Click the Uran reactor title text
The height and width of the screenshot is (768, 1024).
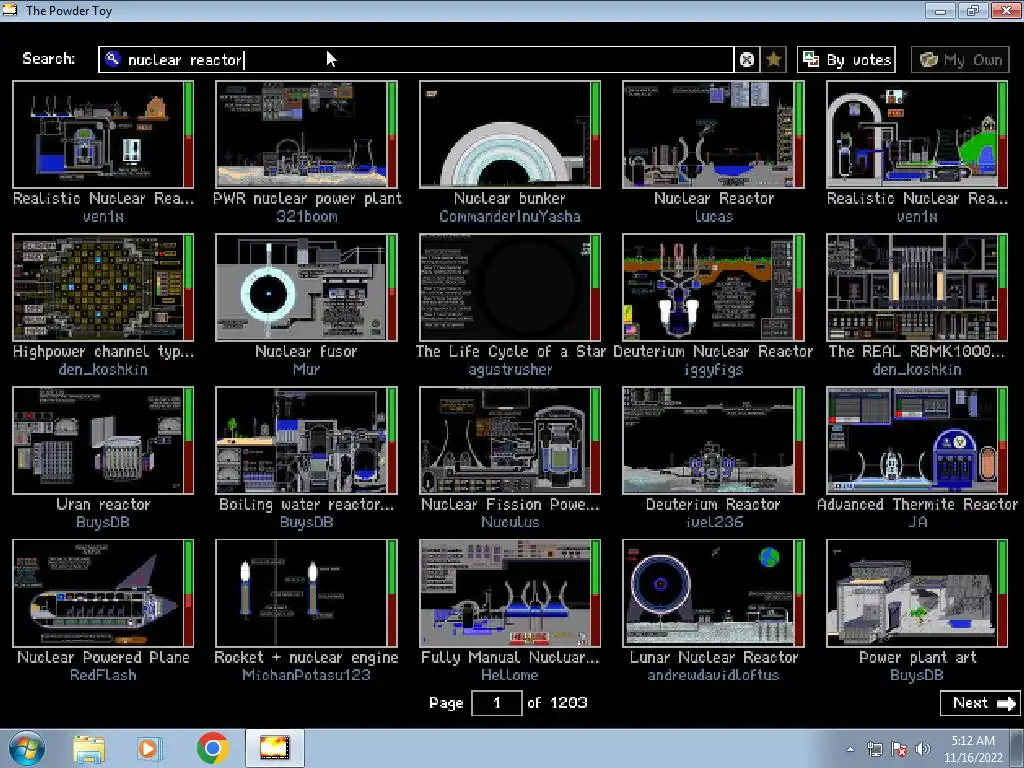[103, 504]
